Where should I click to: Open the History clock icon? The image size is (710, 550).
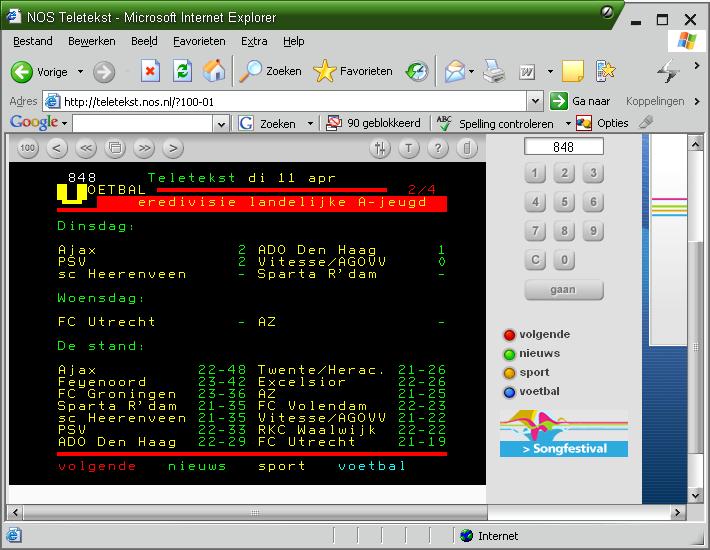point(417,72)
